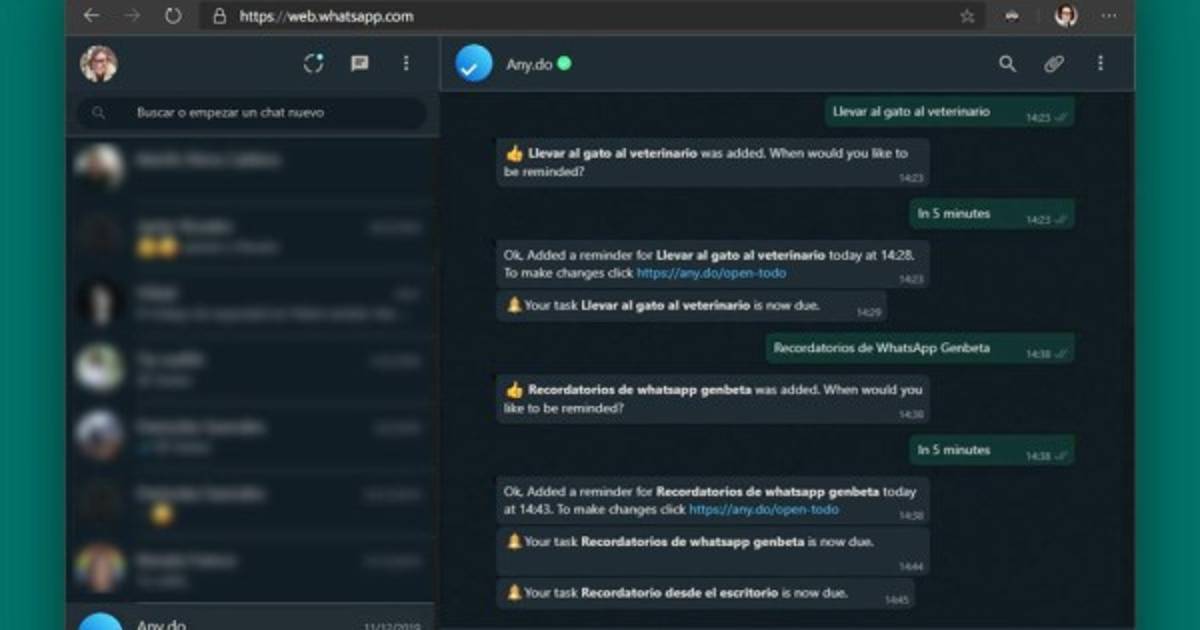Image resolution: width=1200 pixels, height=630 pixels.
Task: Open Any.do contact avatar in header
Action: coord(474,64)
